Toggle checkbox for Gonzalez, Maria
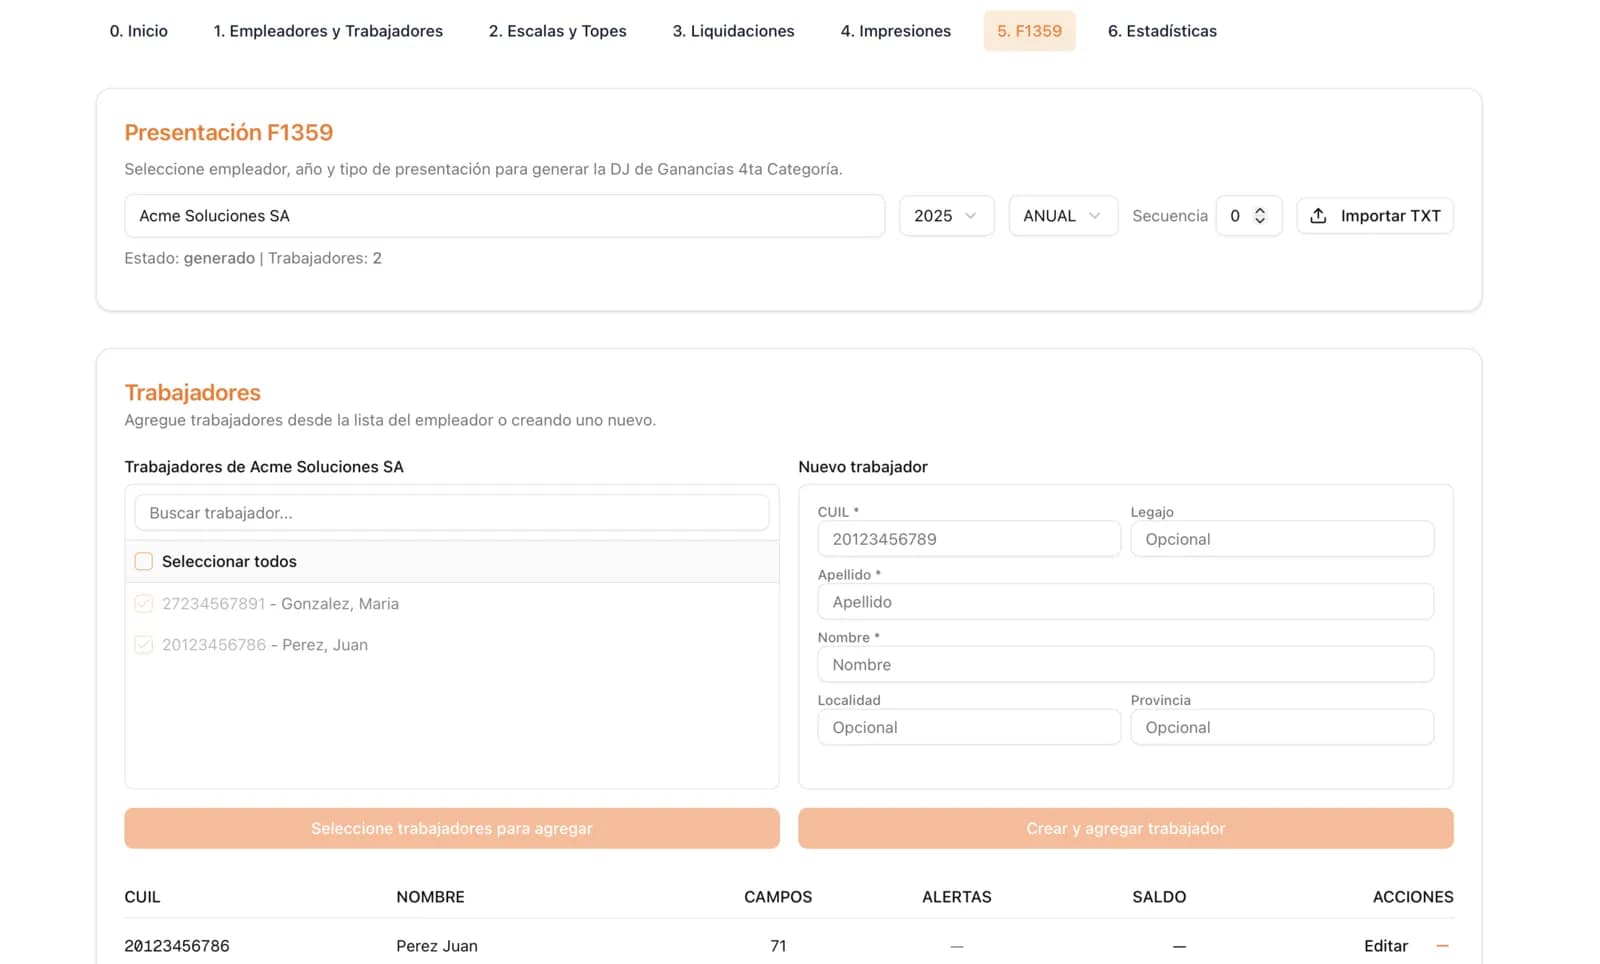Screen dimensions: 1600x964 point(144,604)
